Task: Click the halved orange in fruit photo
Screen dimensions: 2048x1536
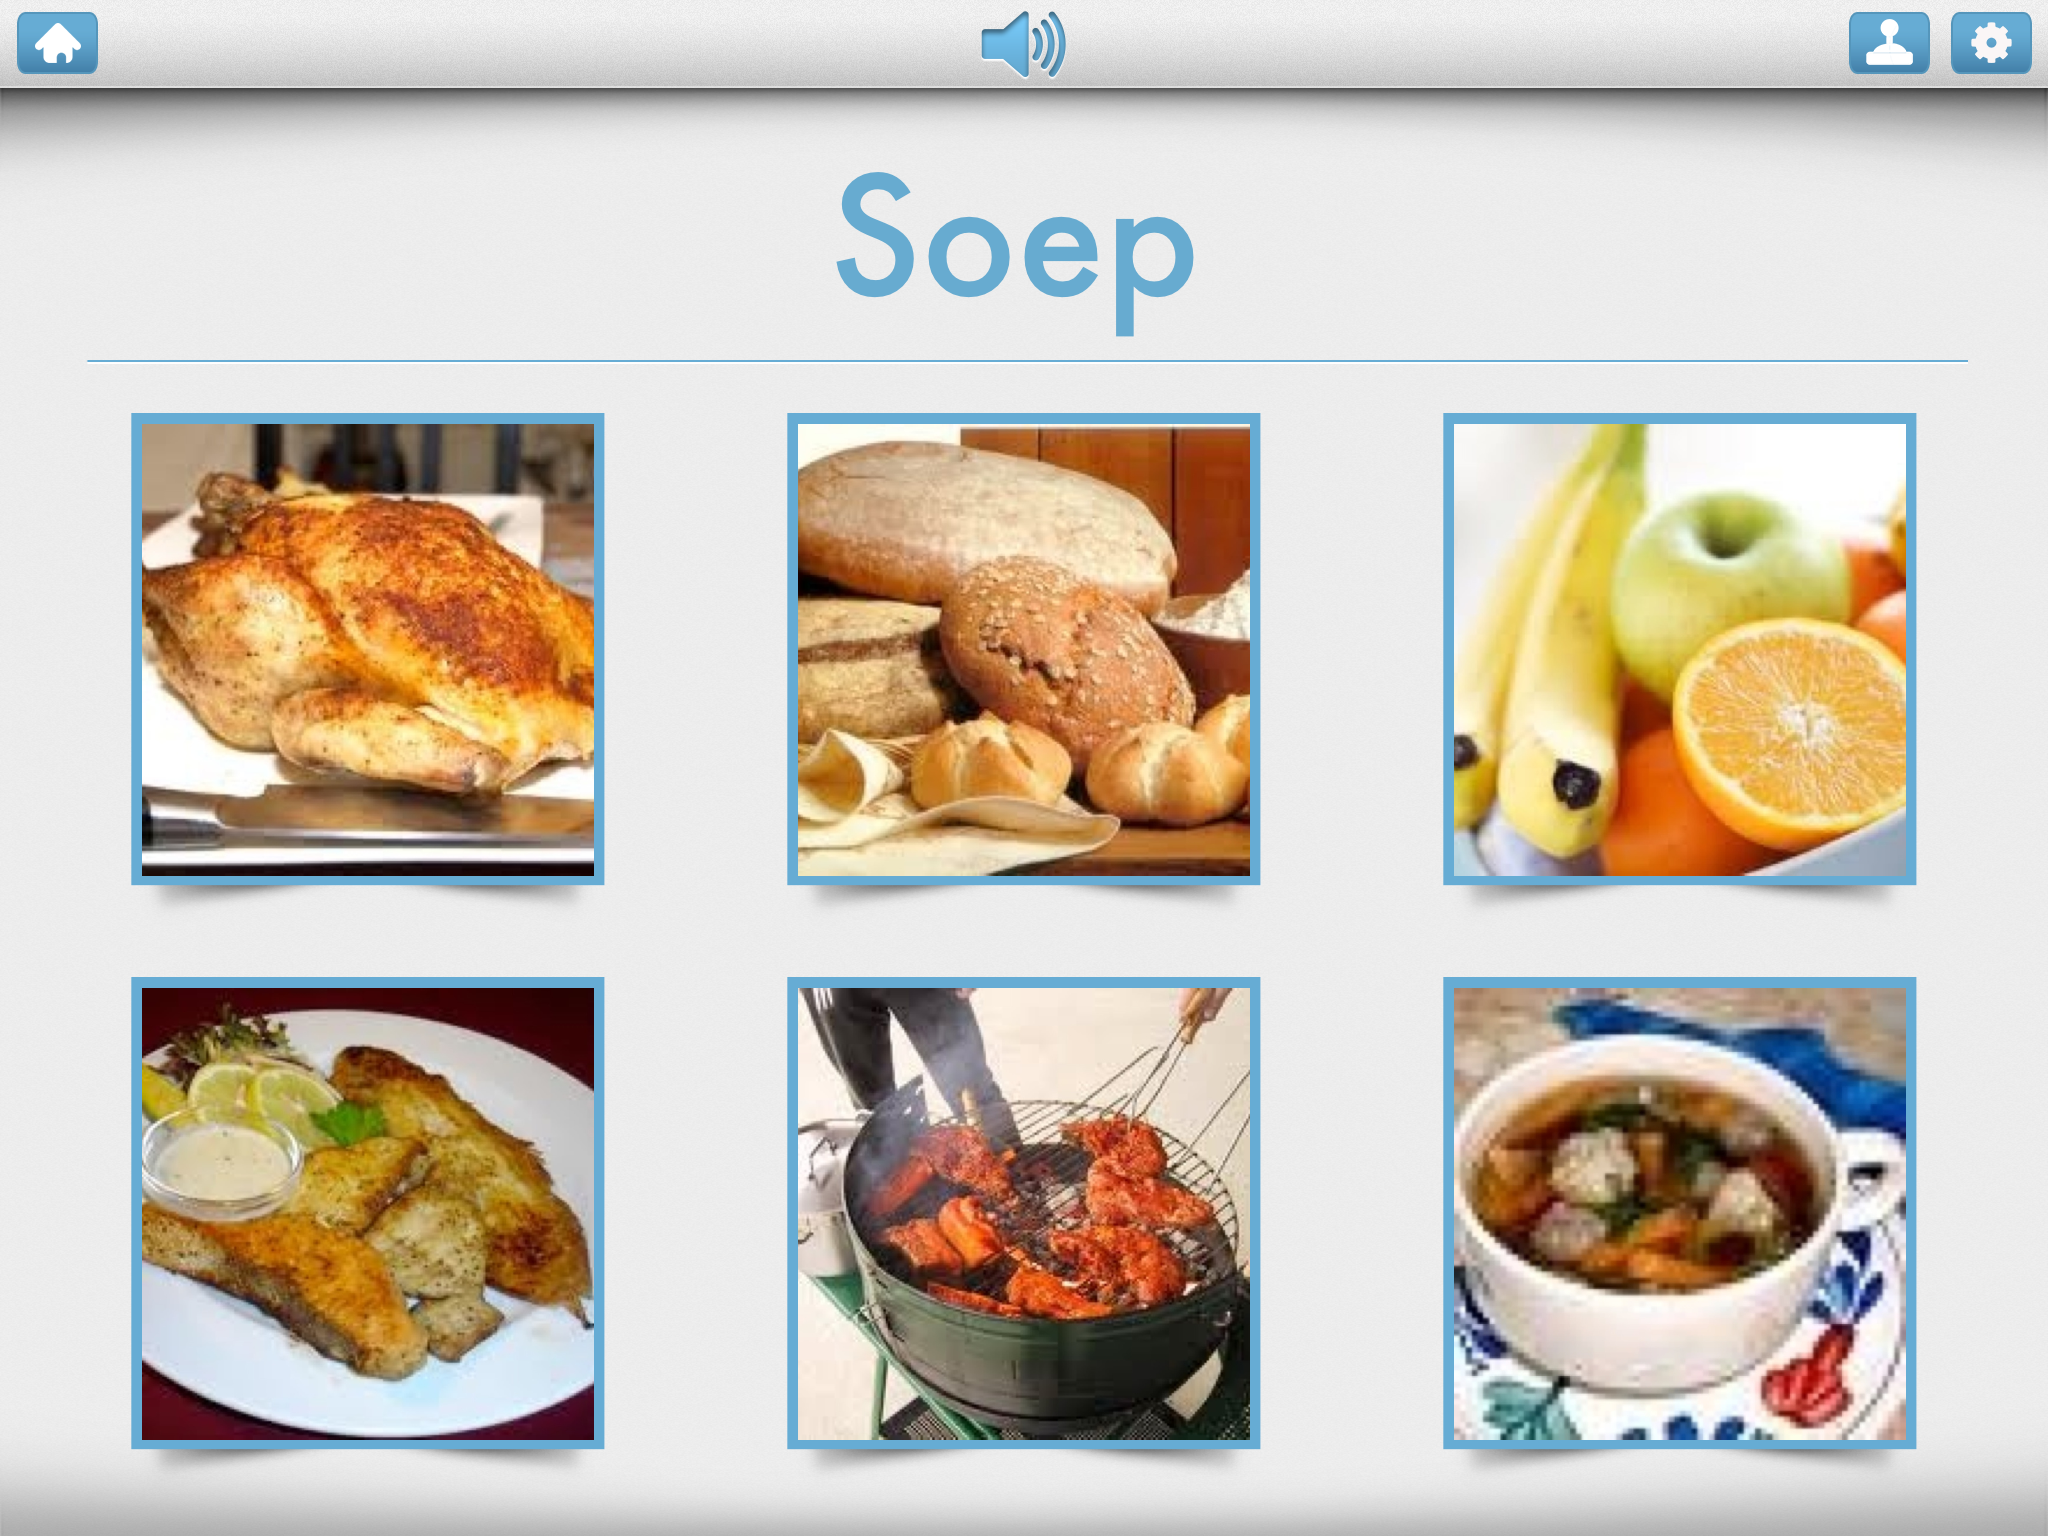Action: pos(1790,730)
